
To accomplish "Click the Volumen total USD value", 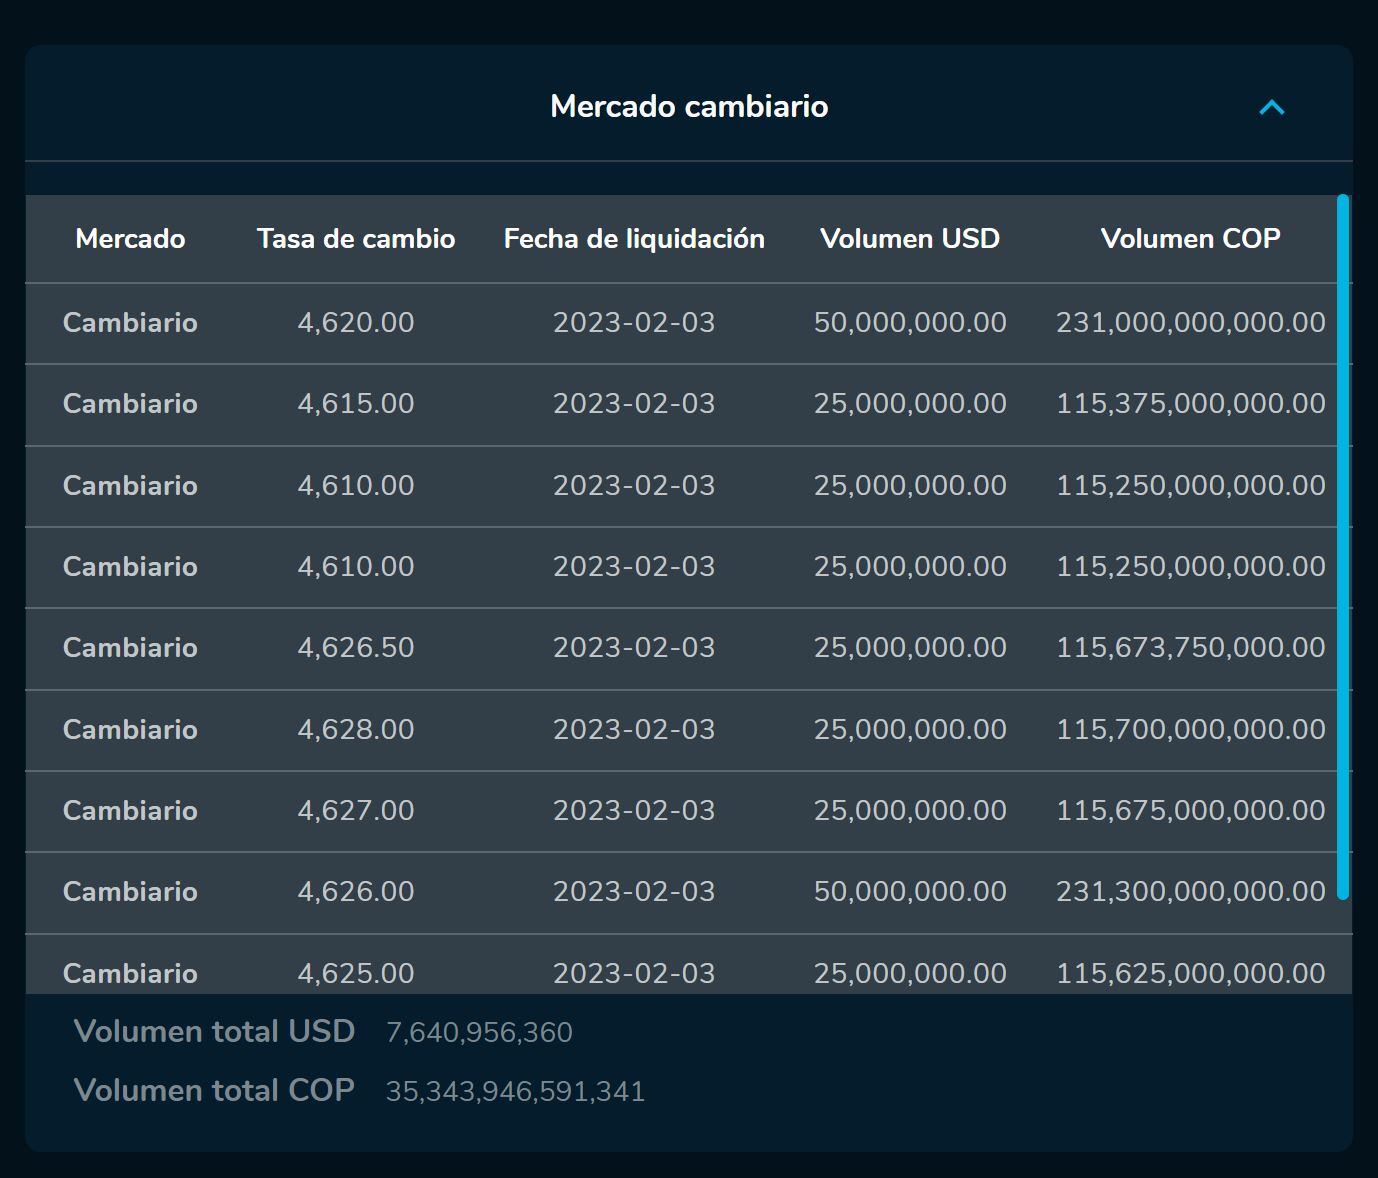I will pyautogui.click(x=479, y=1031).
